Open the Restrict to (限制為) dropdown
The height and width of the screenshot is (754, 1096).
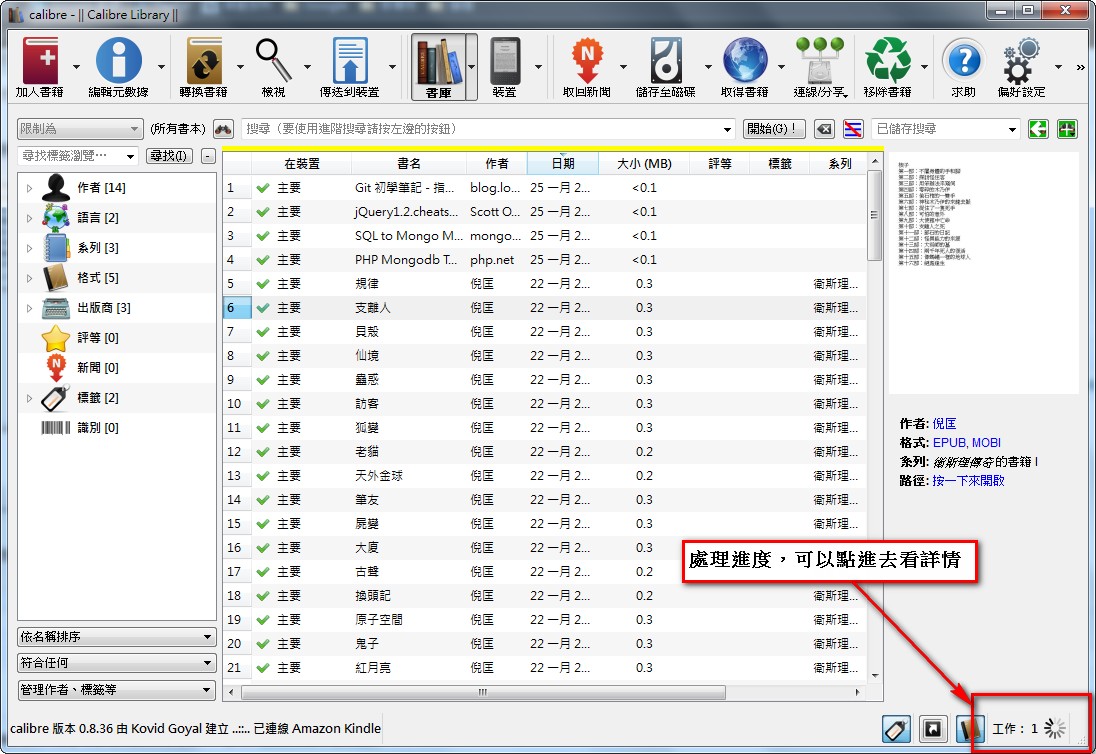80,129
